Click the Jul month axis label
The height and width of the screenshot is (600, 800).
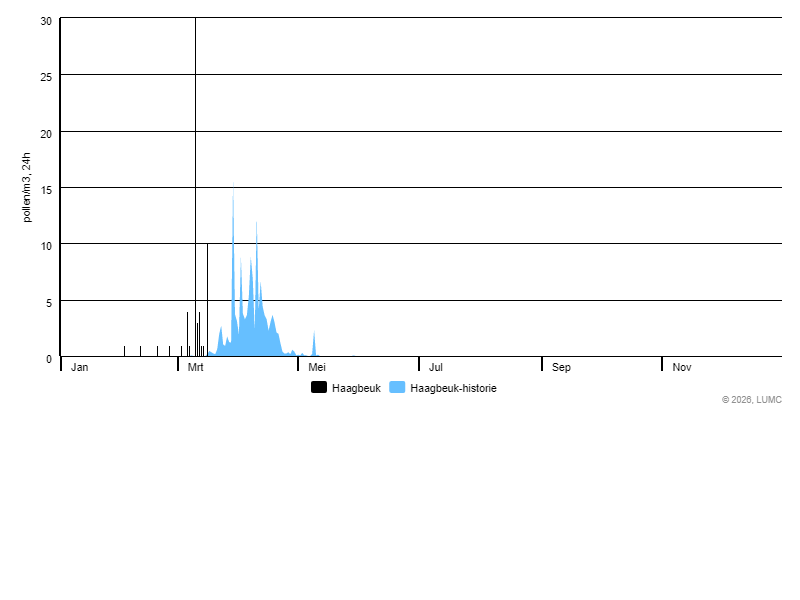pyautogui.click(x=436, y=367)
